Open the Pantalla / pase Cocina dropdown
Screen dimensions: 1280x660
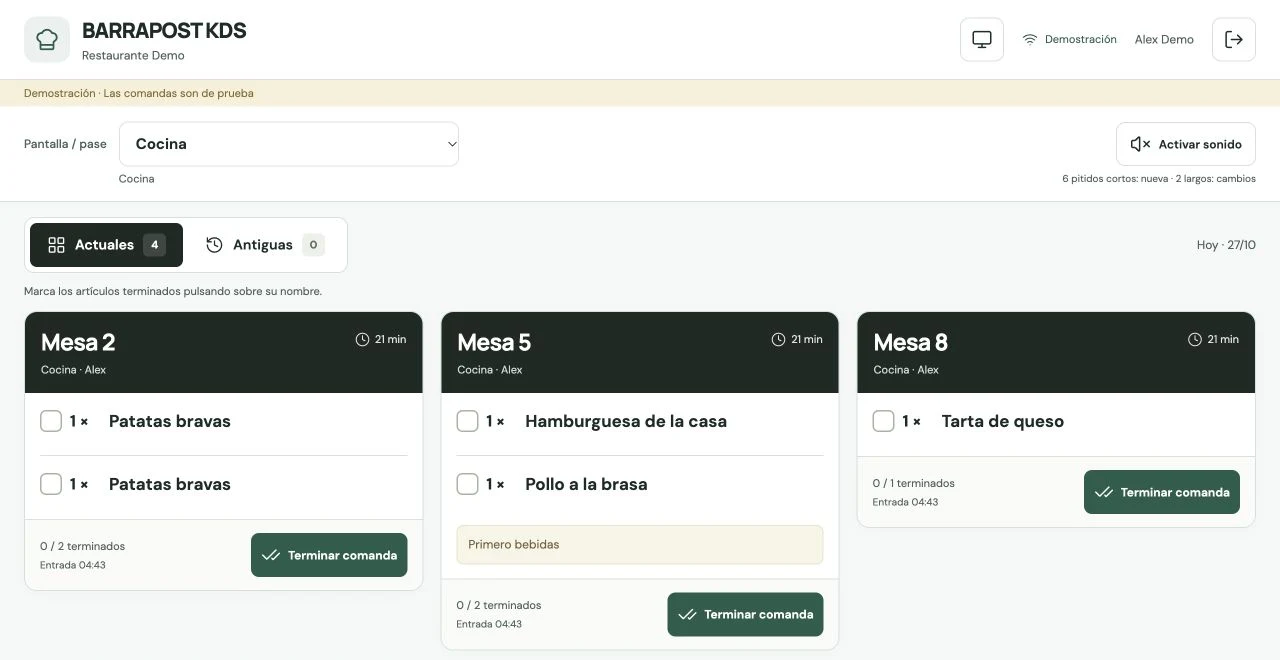tap(289, 144)
